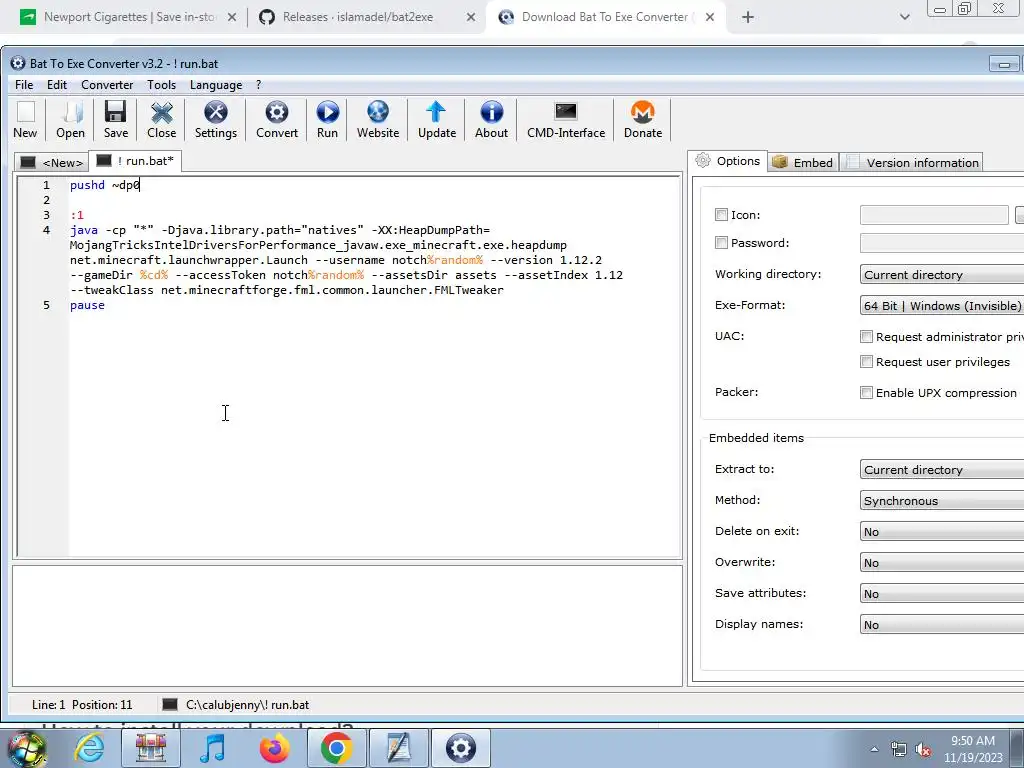1024x768 pixels.
Task: Enable UPX compression checkbox
Action: 866,392
